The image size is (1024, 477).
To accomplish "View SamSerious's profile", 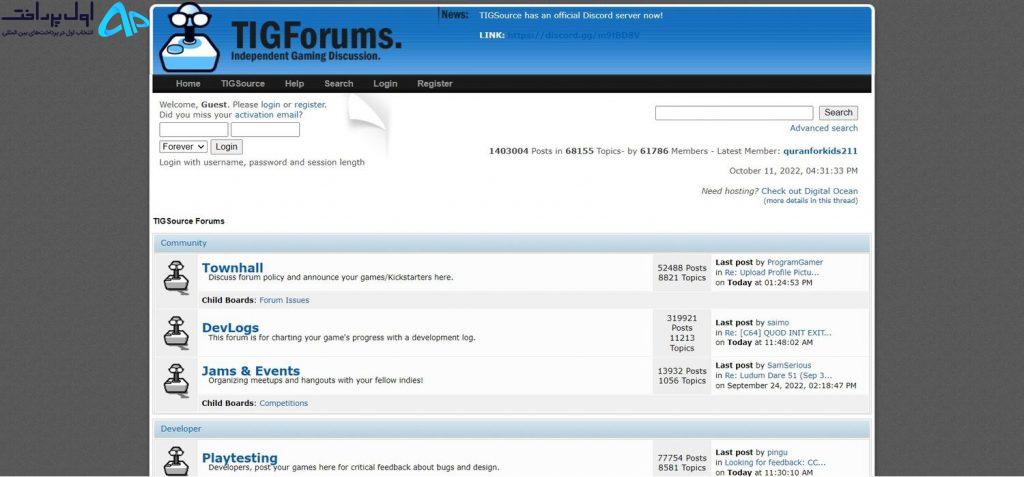I will coord(789,366).
